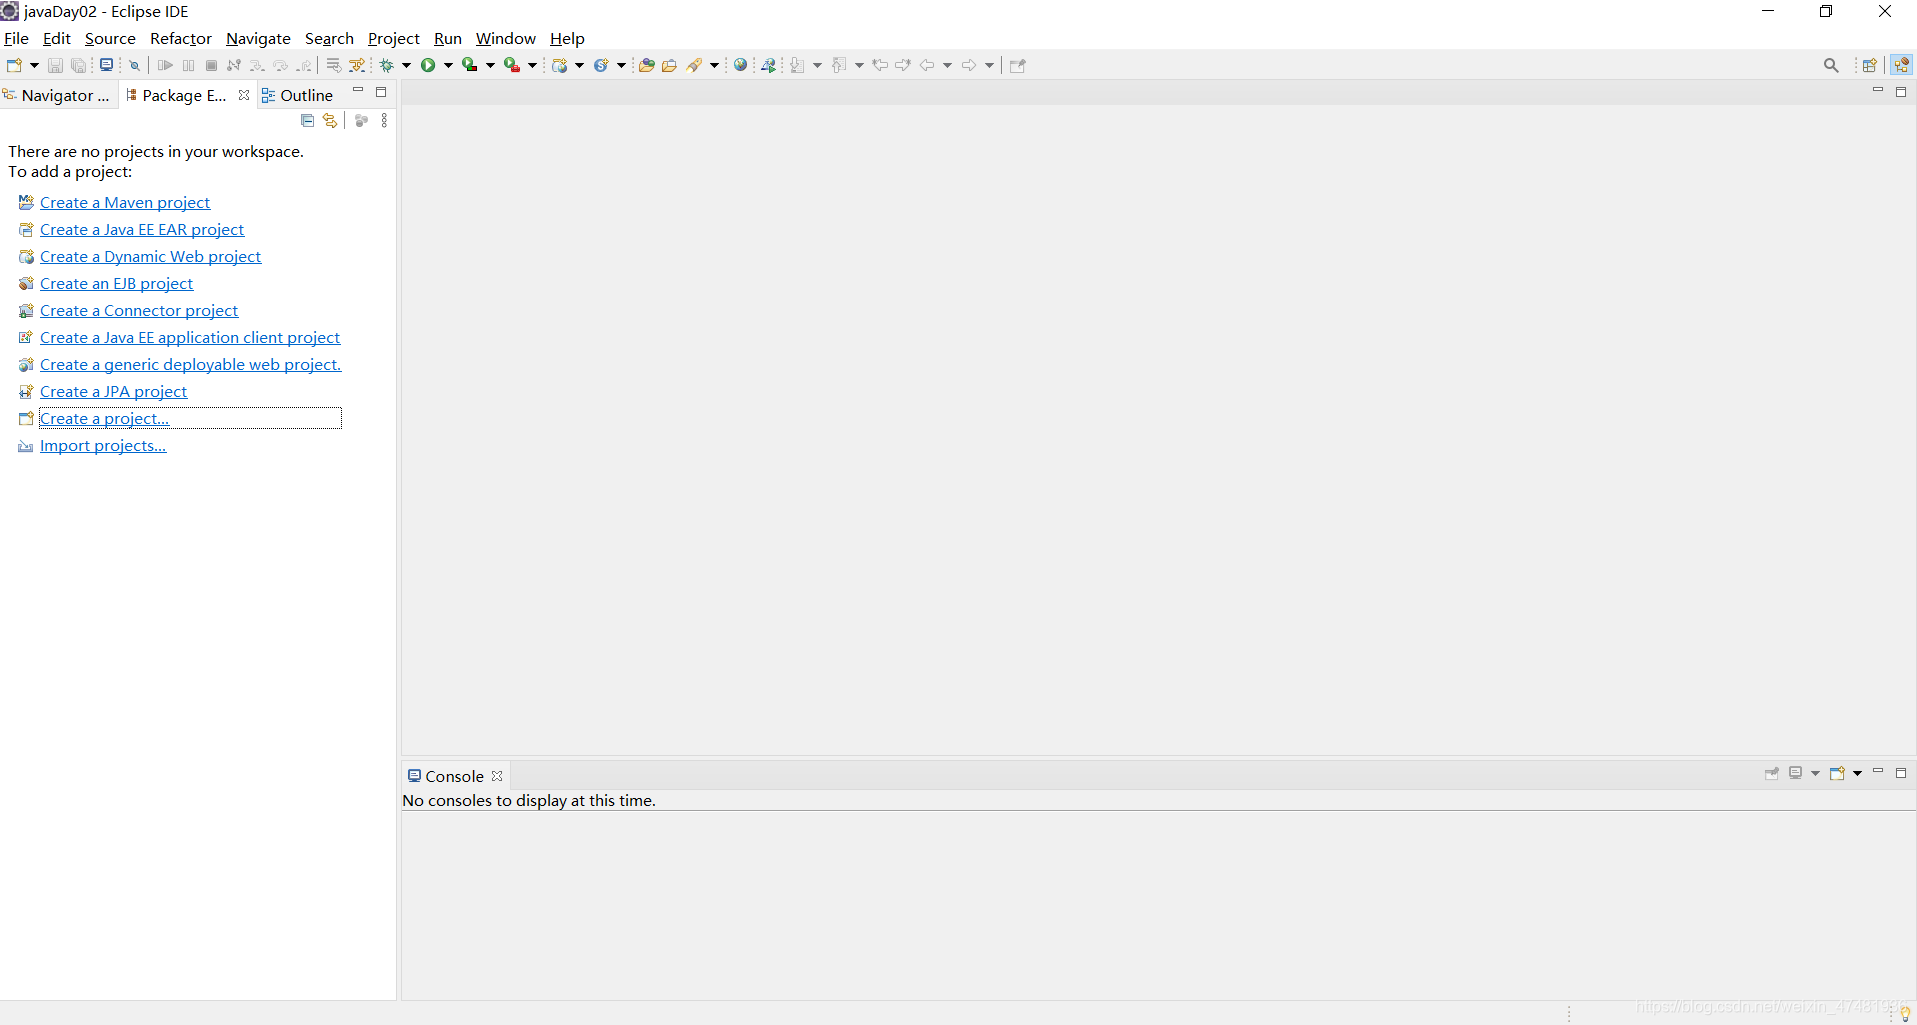This screenshot has height=1025, width=1917.
Task: Click Import projects... link
Action: [103, 446]
